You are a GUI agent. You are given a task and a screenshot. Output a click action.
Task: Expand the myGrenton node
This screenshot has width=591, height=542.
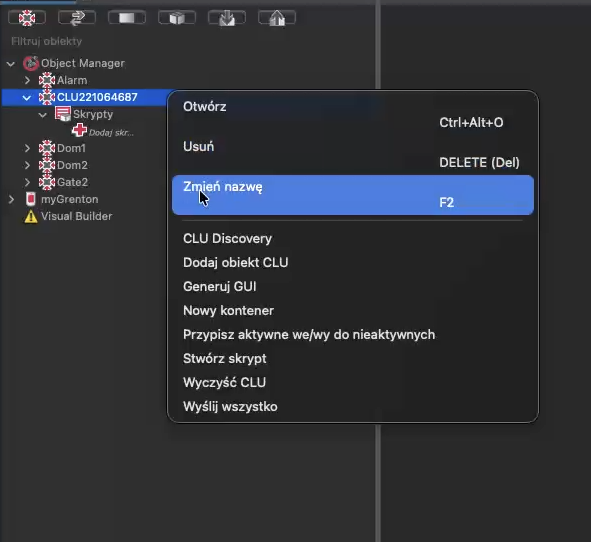click(x=11, y=199)
